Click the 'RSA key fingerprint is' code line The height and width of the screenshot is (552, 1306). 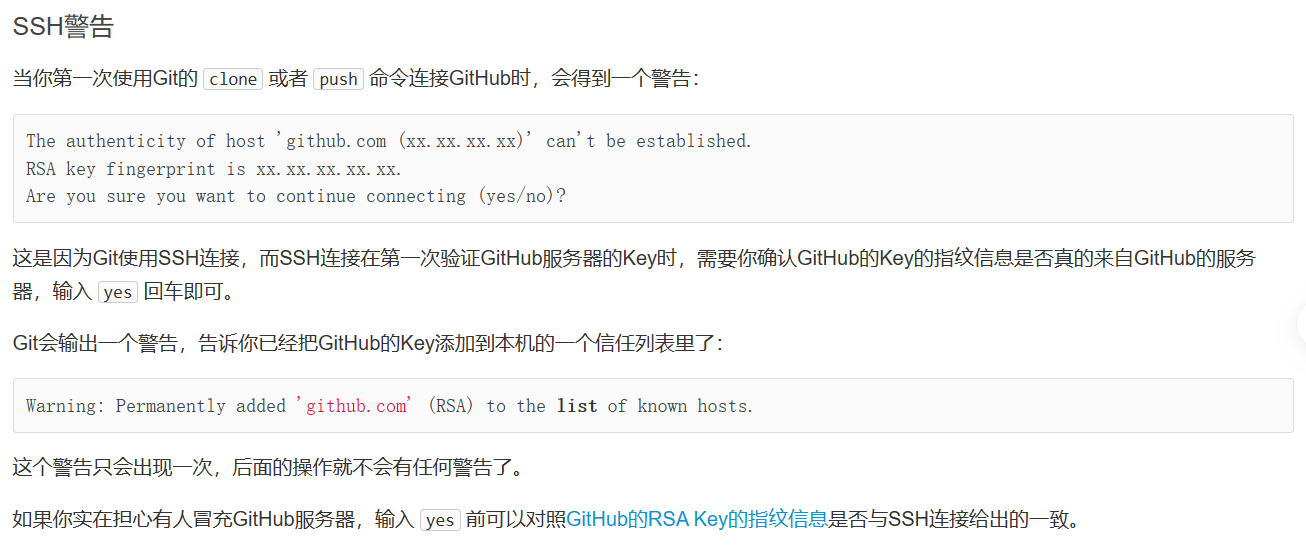(214, 169)
